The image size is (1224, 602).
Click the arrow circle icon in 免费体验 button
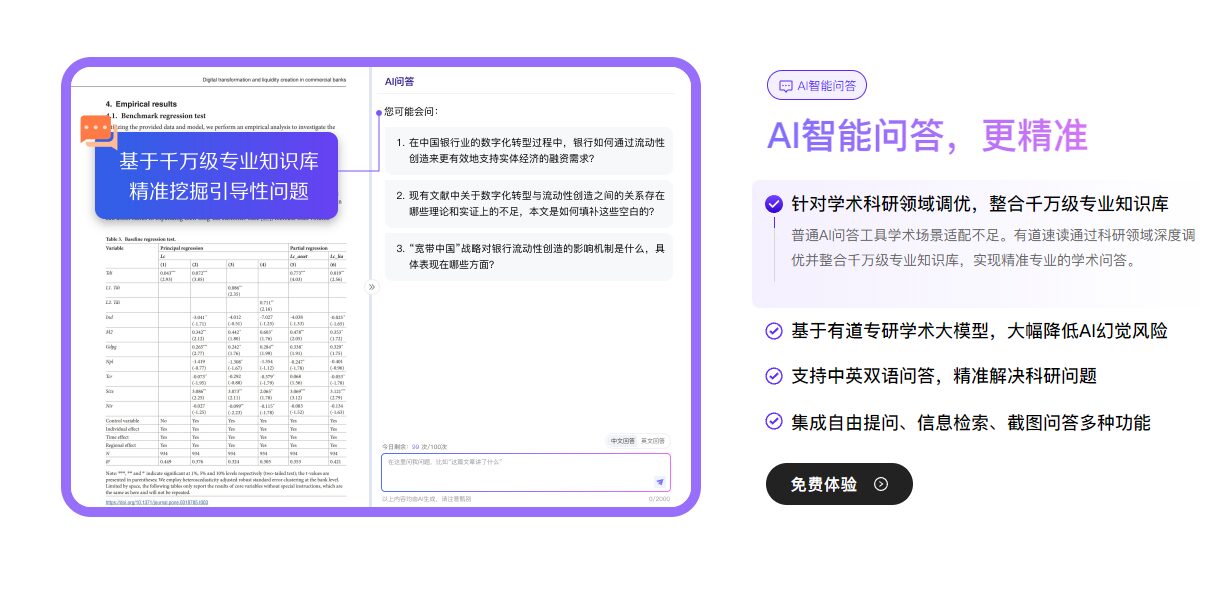click(x=880, y=484)
